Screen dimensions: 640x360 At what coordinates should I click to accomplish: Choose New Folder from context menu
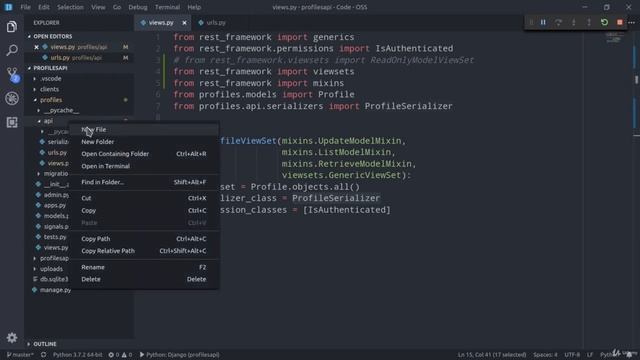pos(144,142)
